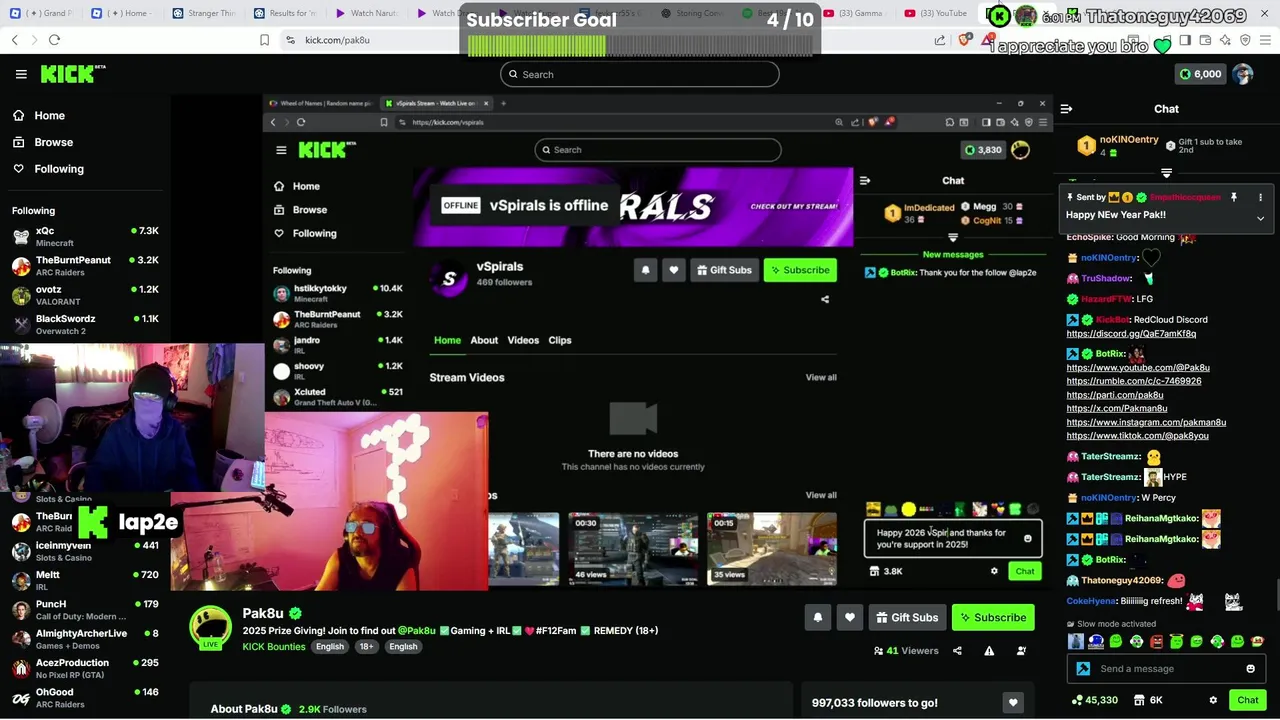Go back in the outer browser
The width and height of the screenshot is (1280, 720).
pyautogui.click(x=15, y=40)
